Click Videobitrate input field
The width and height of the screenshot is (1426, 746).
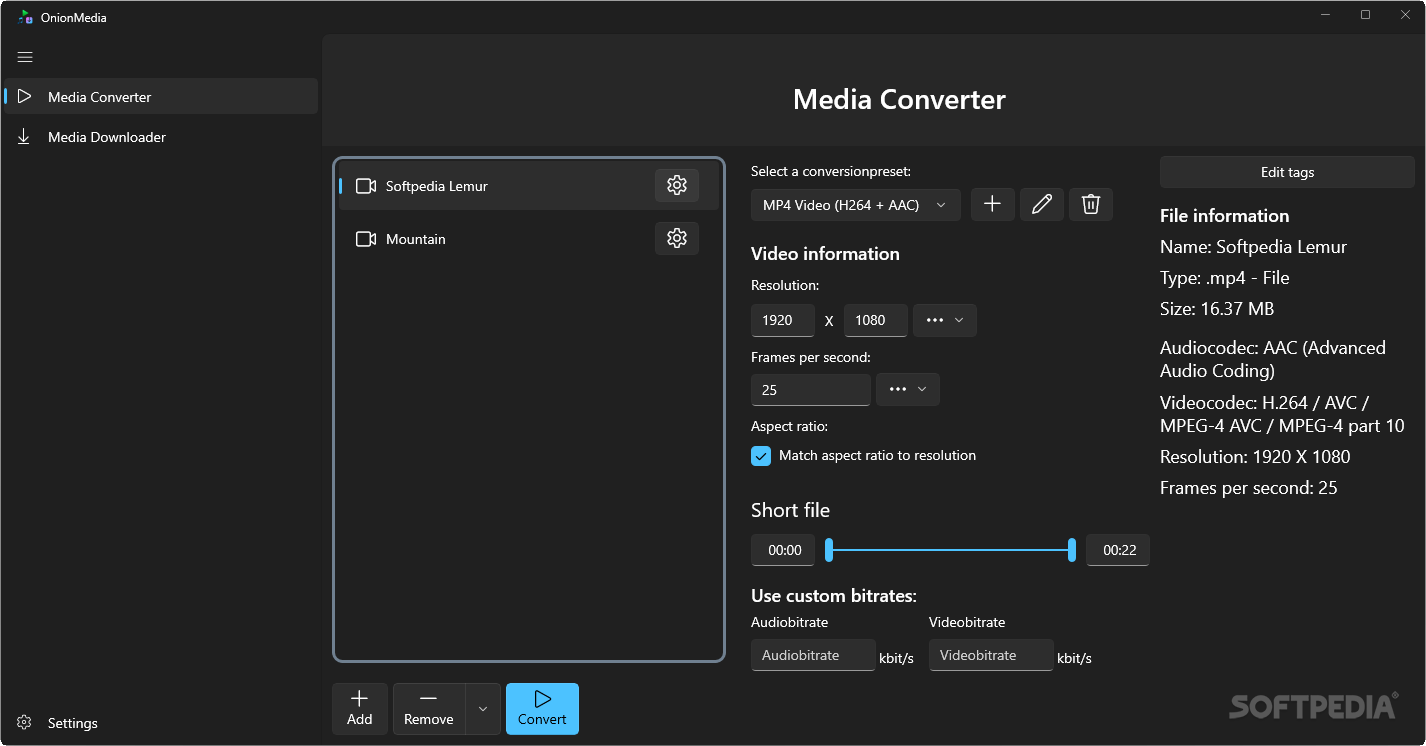pyautogui.click(x=991, y=655)
